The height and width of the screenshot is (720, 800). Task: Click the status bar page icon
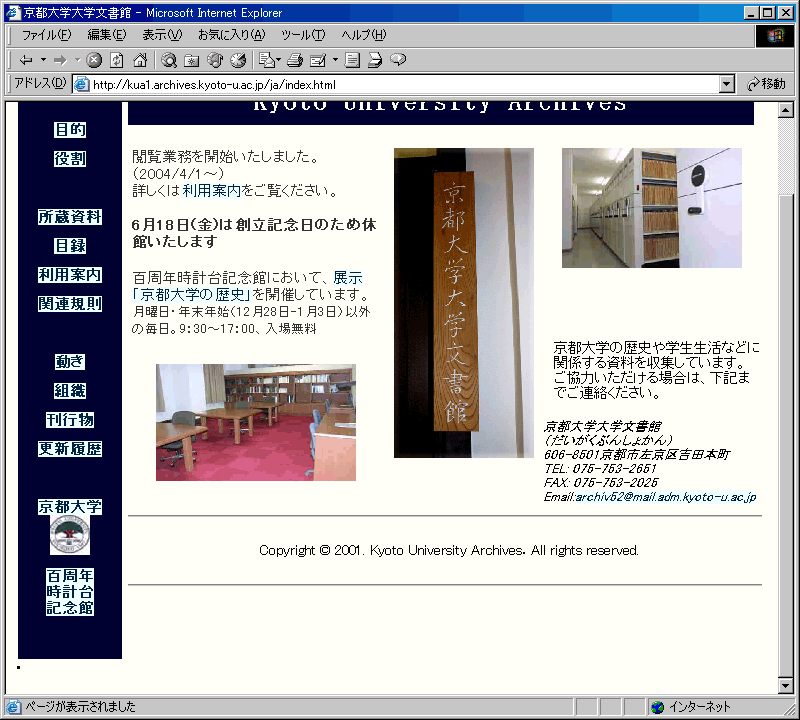click(x=13, y=707)
